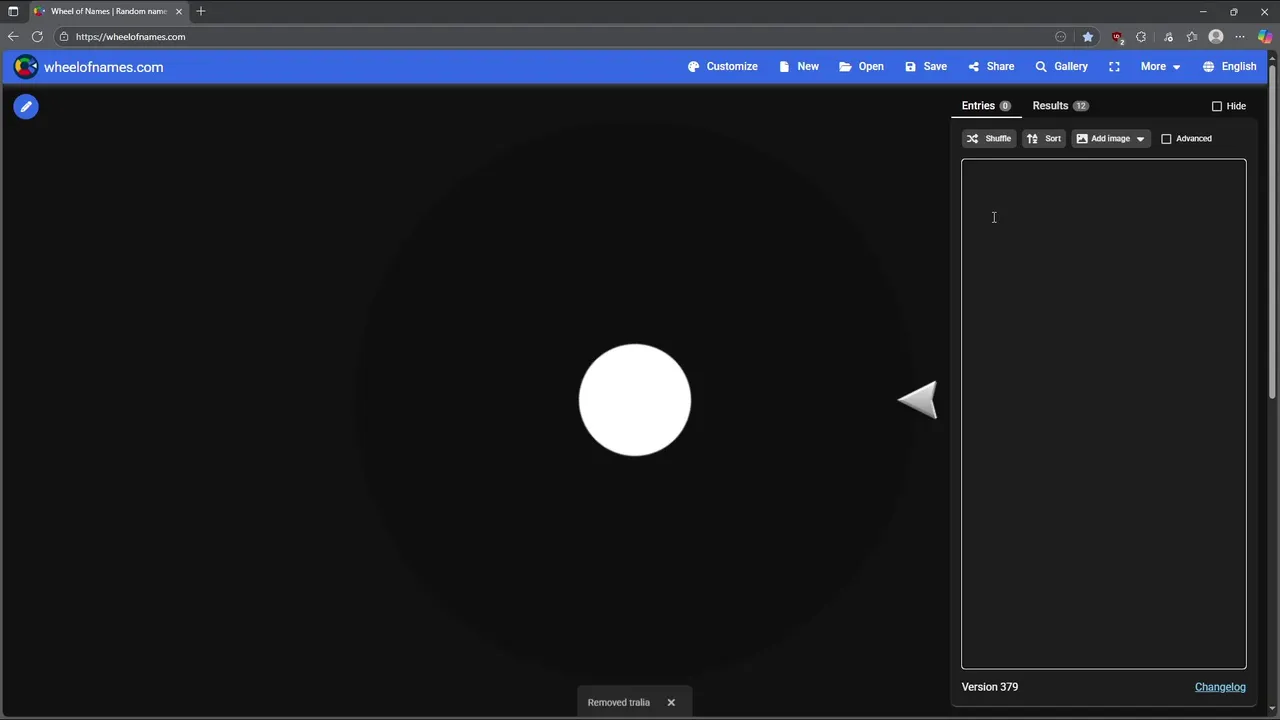
Task: Open a new browser tab
Action: [x=201, y=11]
